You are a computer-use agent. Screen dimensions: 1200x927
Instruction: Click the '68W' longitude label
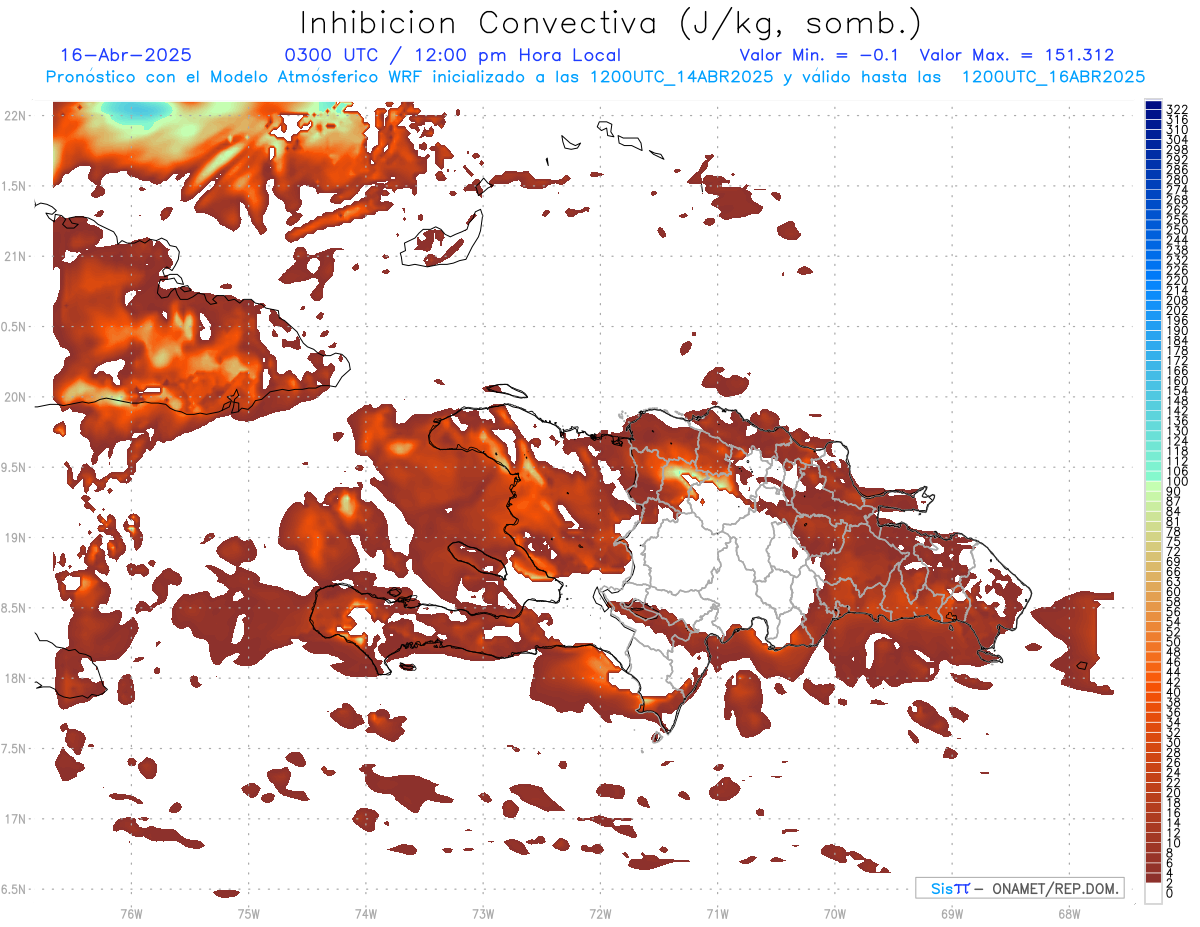[1069, 913]
